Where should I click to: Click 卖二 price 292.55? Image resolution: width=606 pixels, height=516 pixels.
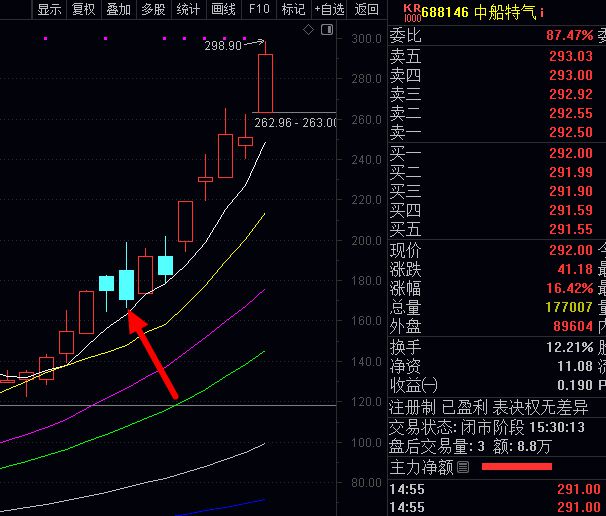tap(571, 113)
